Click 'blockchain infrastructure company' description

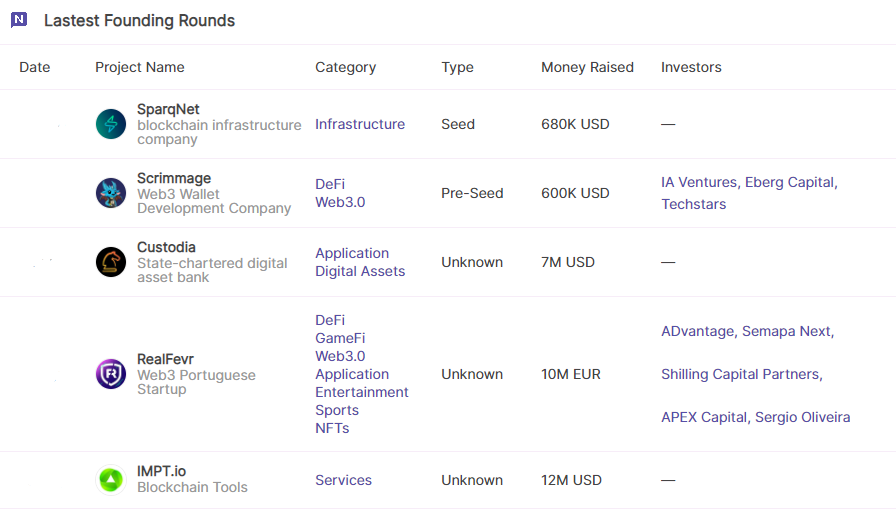pyautogui.click(x=219, y=132)
